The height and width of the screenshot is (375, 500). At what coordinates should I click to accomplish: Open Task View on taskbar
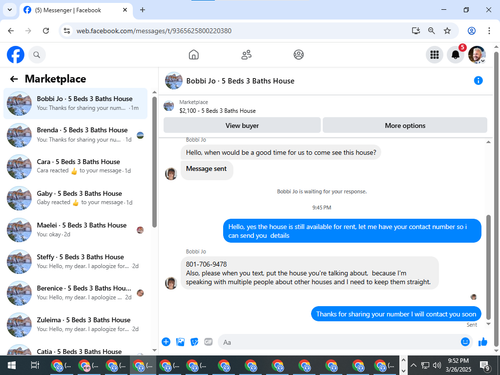coord(35,366)
